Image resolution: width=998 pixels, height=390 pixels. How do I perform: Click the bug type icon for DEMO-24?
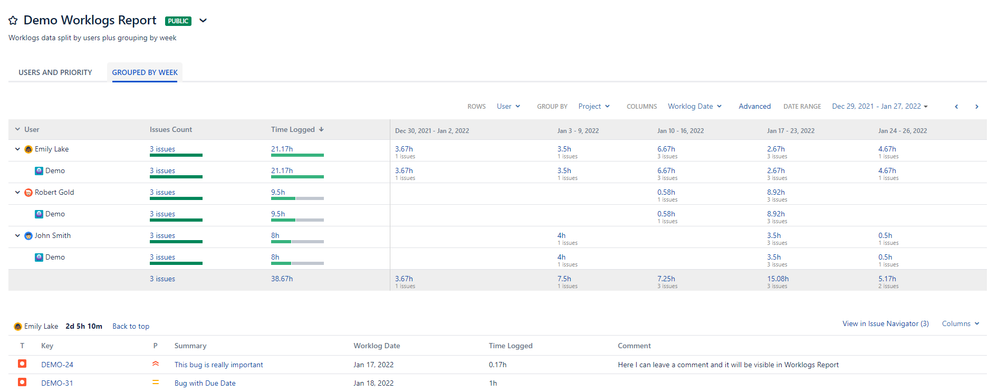[22, 364]
